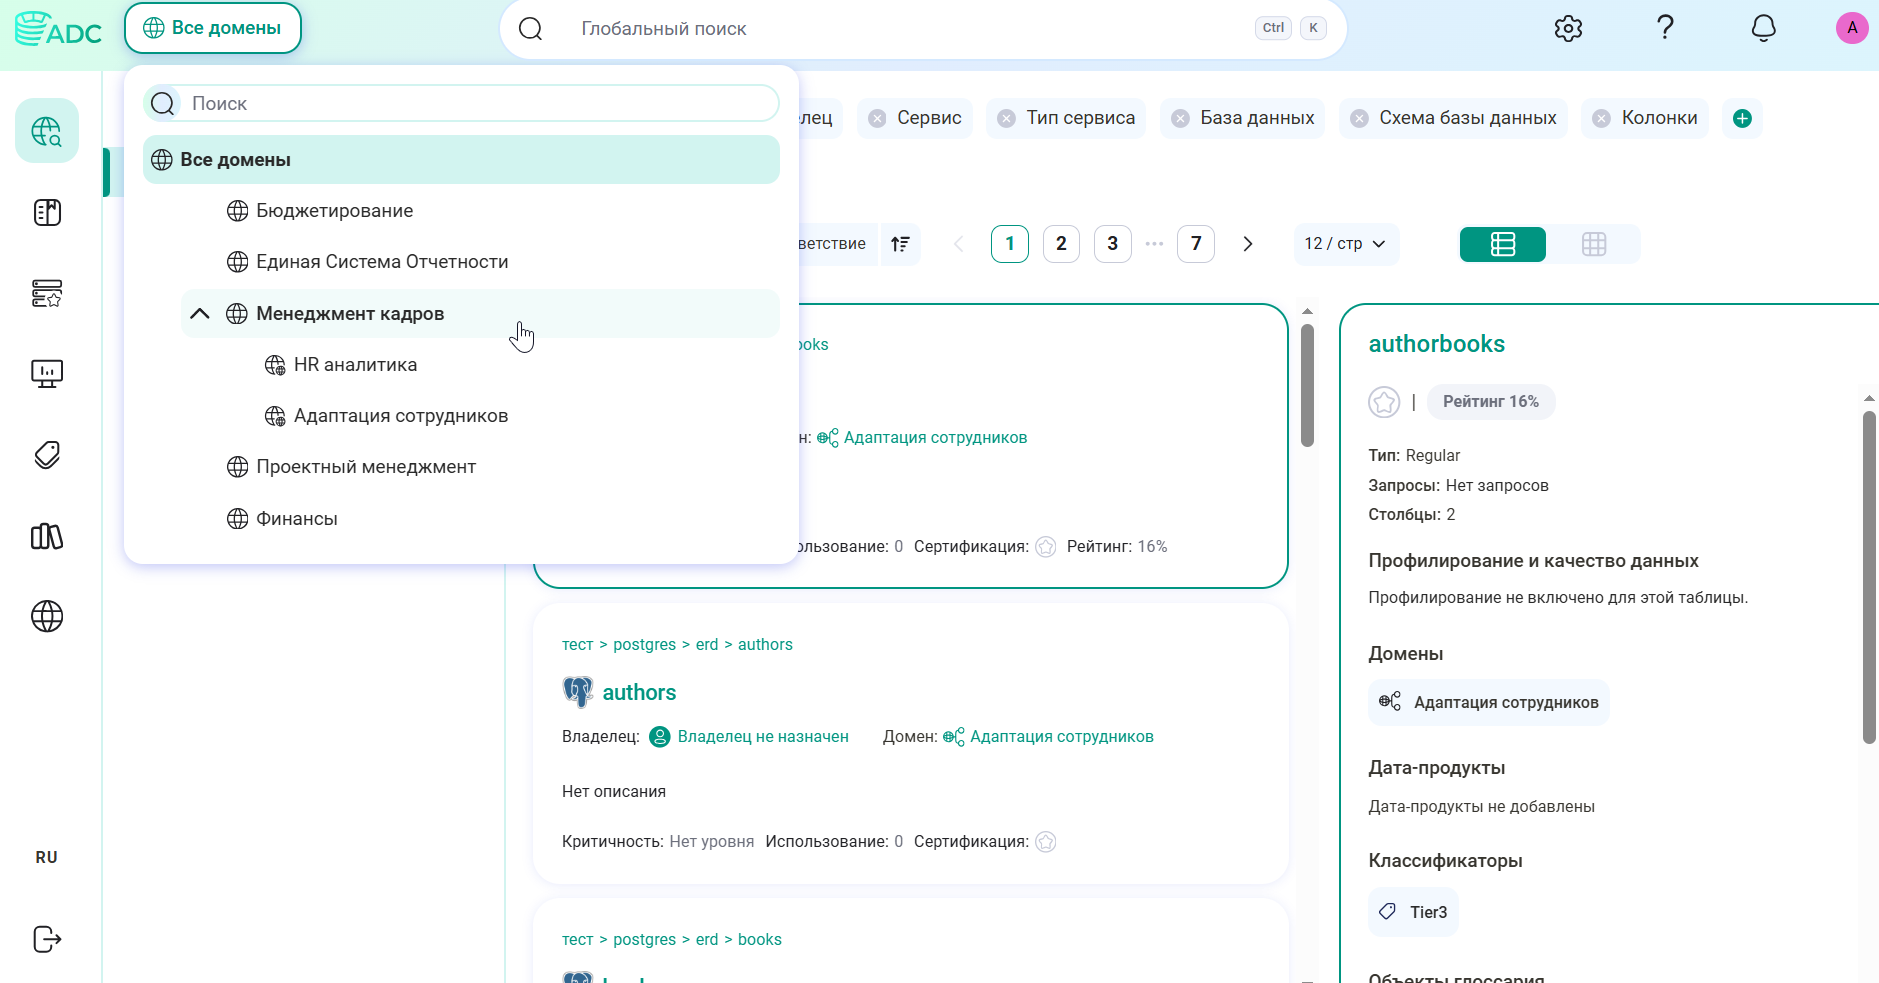This screenshot has width=1879, height=983.
Task: Open the library books sidebar icon
Action: [x=47, y=536]
